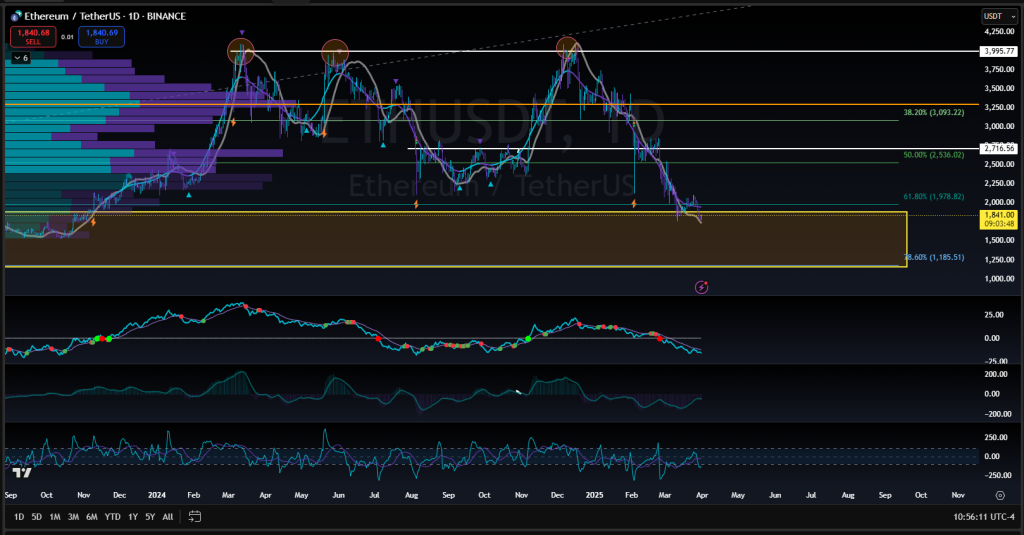Open the USDT currency dropdown
Viewport: 1024px width, 535px height.
pyautogui.click(x=999, y=16)
